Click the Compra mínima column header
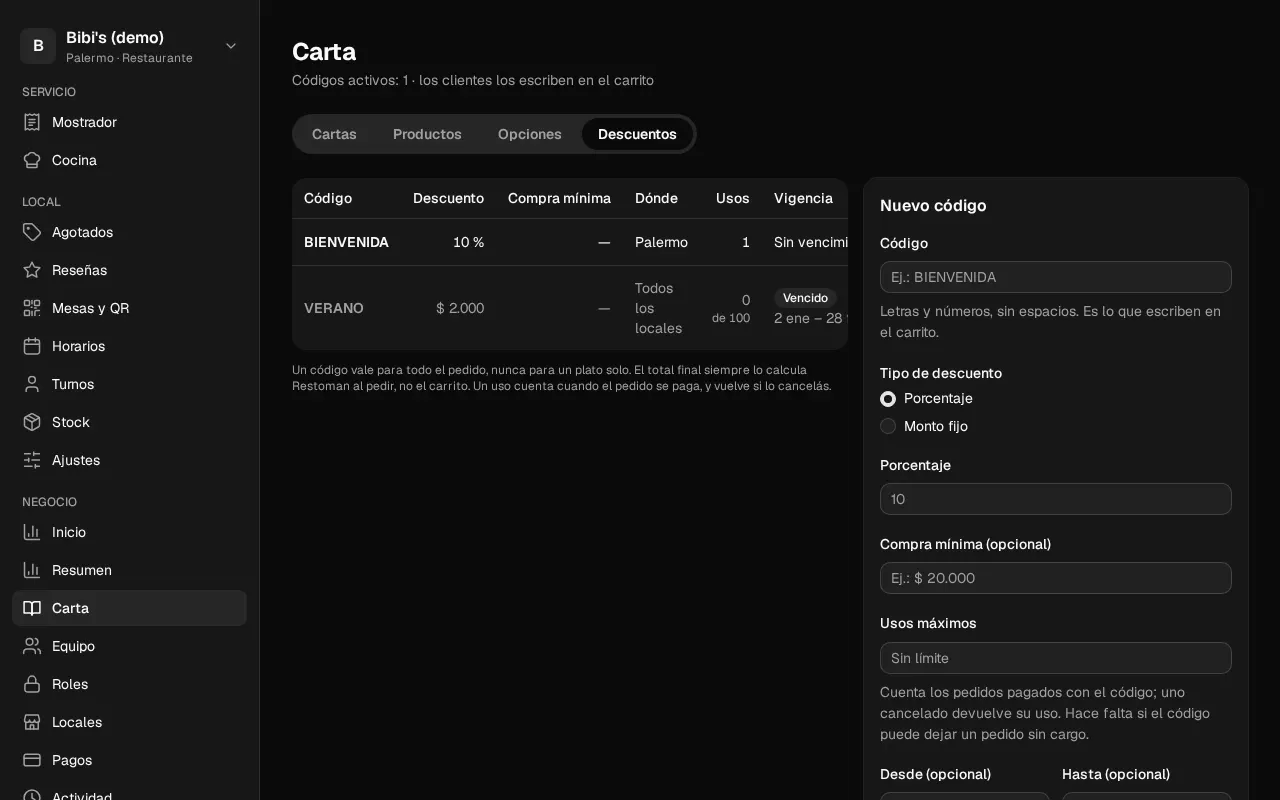Image resolution: width=1280 pixels, height=800 pixels. (559, 198)
